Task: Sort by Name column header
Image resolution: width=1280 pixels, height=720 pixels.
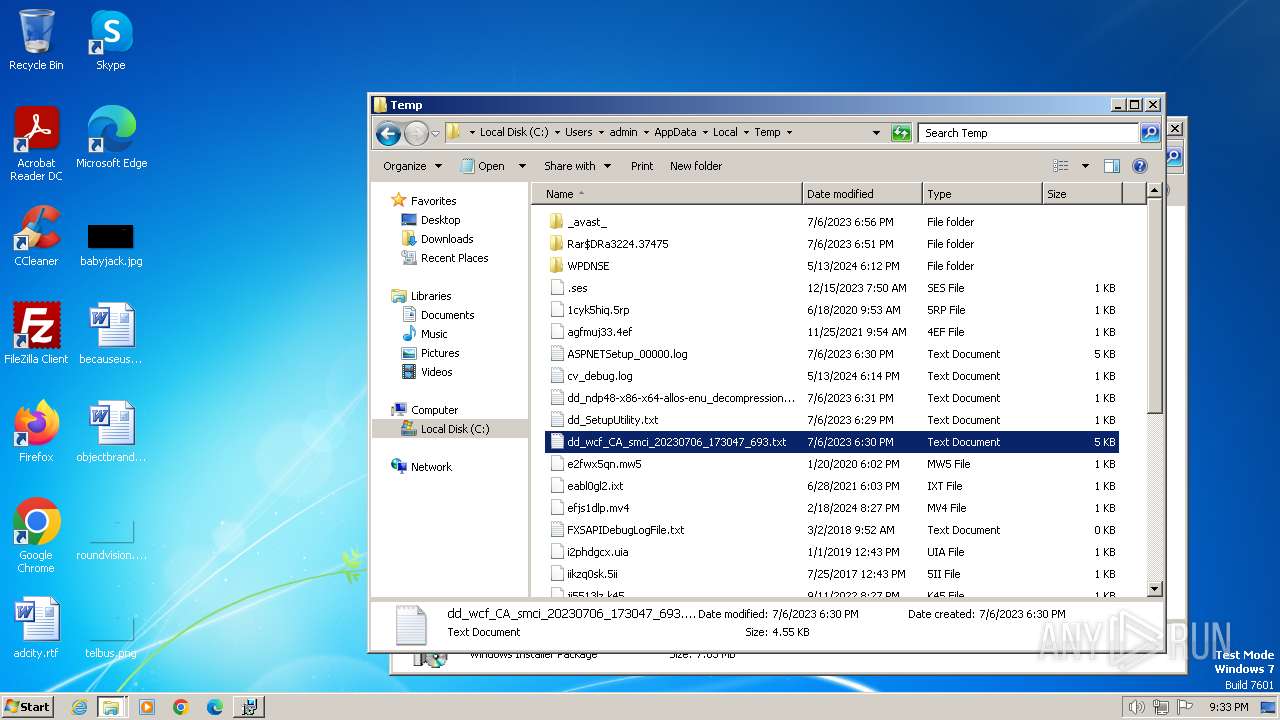Action: 667,194
